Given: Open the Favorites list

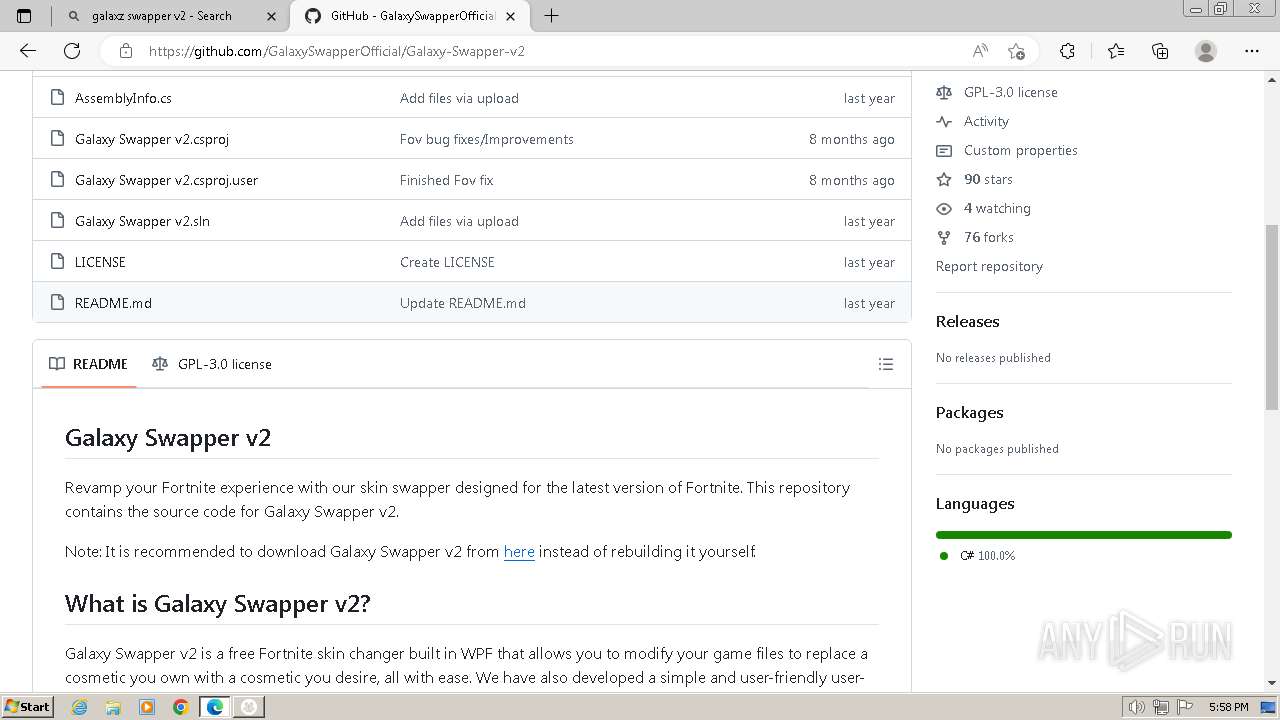Looking at the screenshot, I should click(x=1116, y=51).
